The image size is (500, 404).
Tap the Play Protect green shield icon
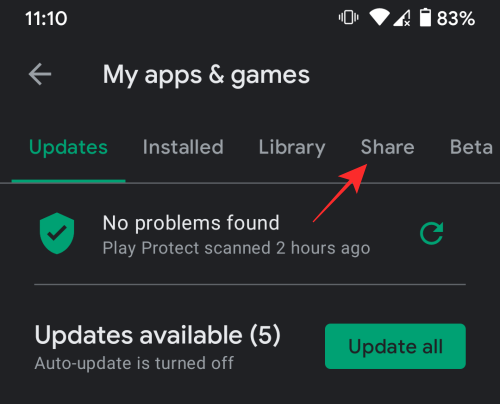pos(57,233)
